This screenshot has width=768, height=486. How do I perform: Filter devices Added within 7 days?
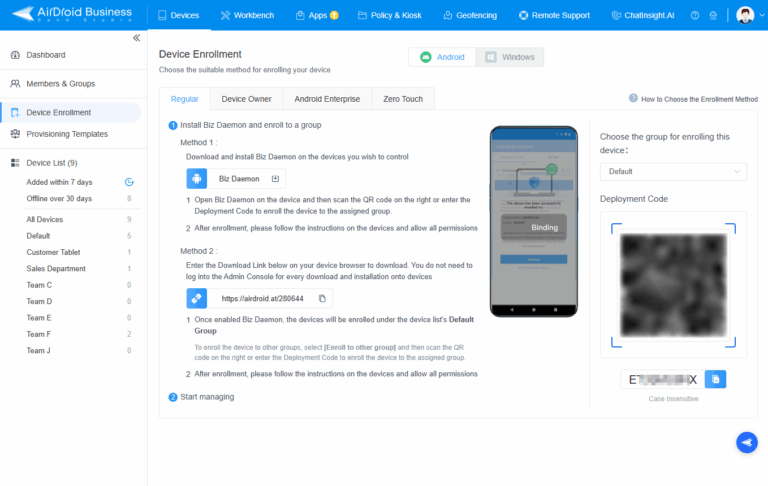59,182
